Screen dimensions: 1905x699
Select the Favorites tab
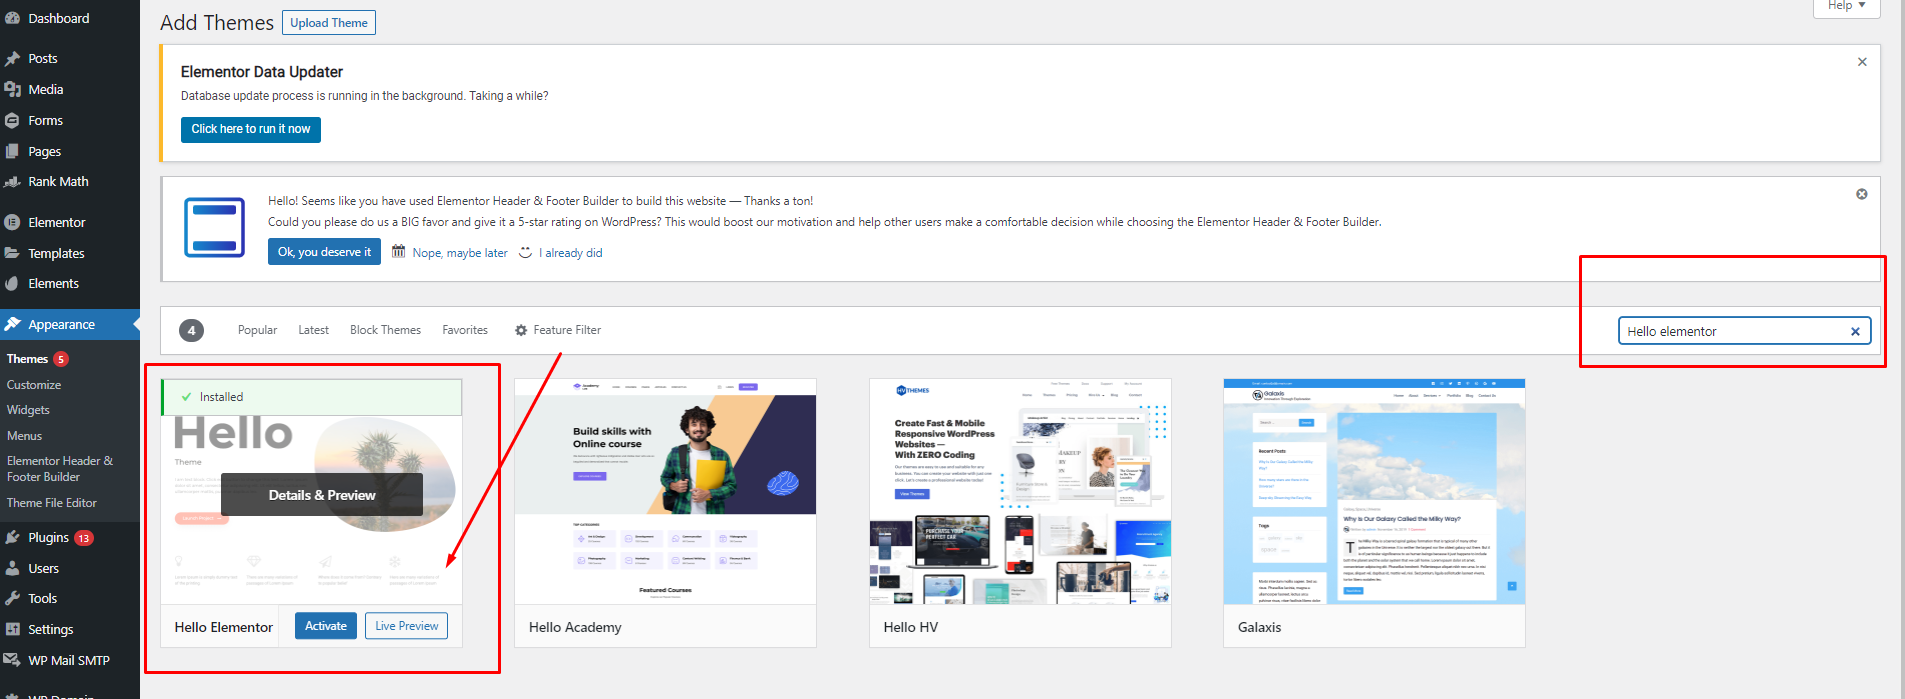pos(465,330)
